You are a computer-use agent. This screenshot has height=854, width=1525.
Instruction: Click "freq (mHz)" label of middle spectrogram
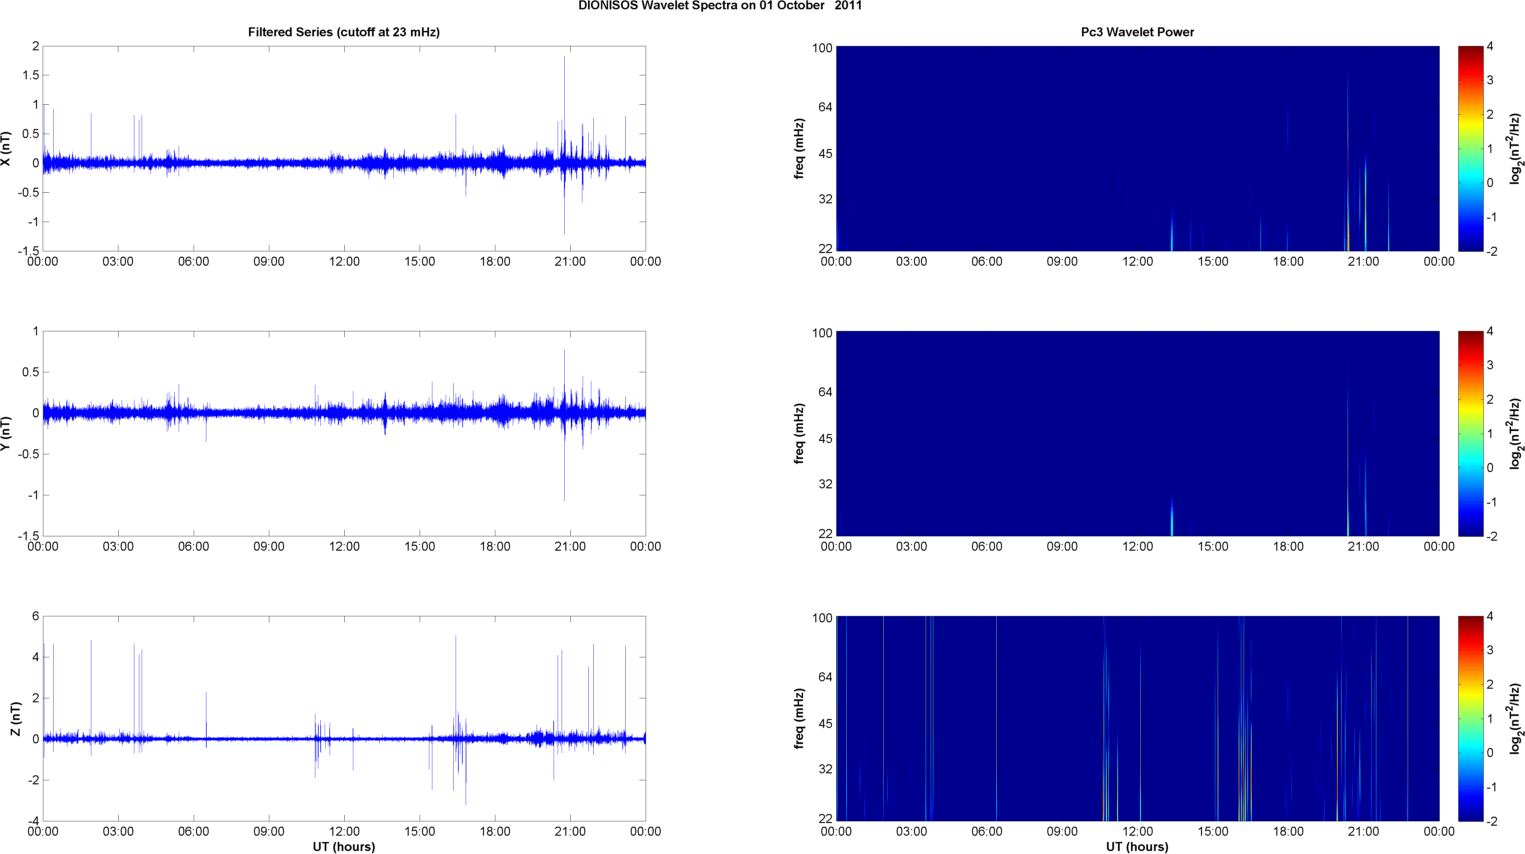pos(800,433)
